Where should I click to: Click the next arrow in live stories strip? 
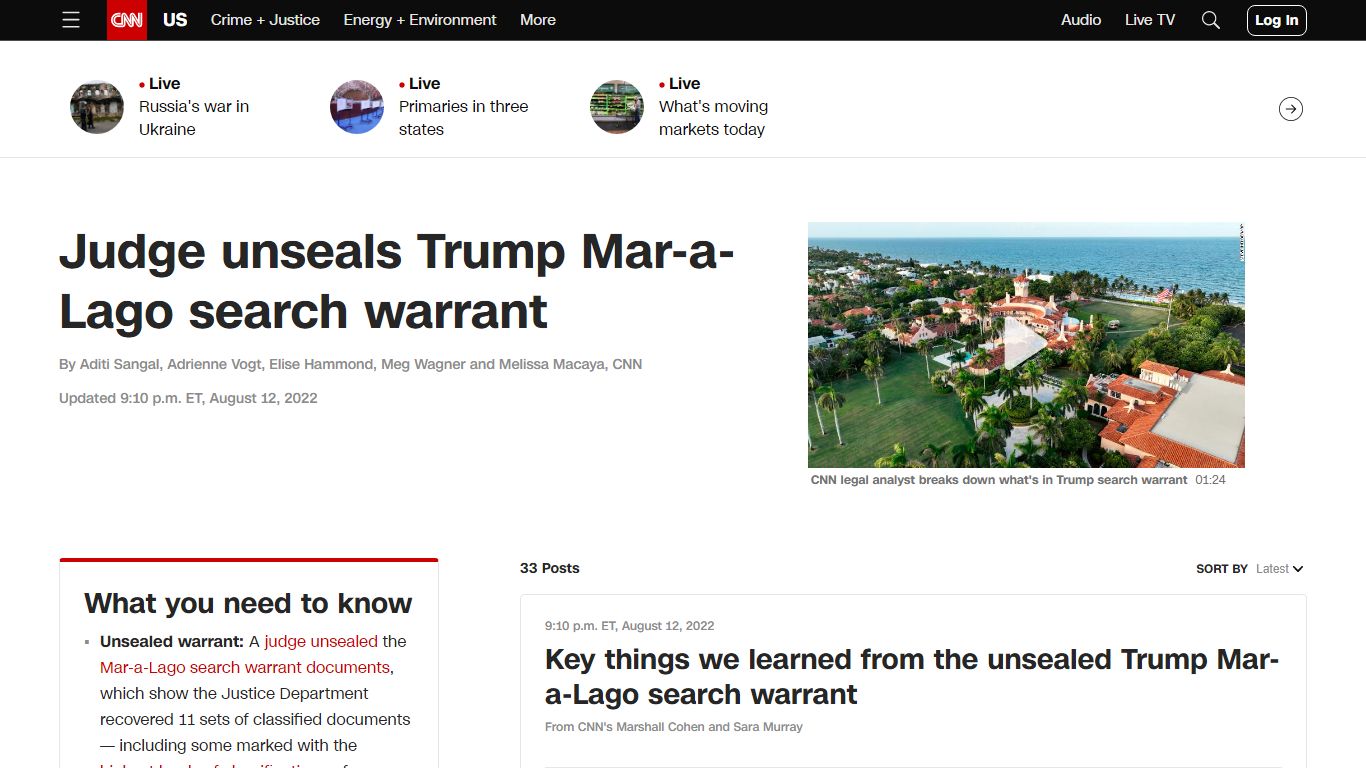[x=1291, y=109]
